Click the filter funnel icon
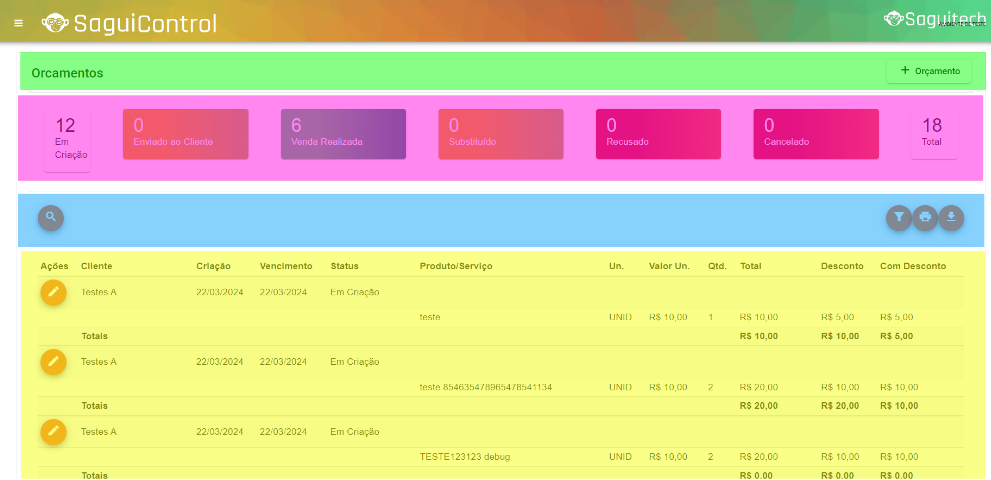Image resolution: width=991 pixels, height=480 pixels. point(899,218)
